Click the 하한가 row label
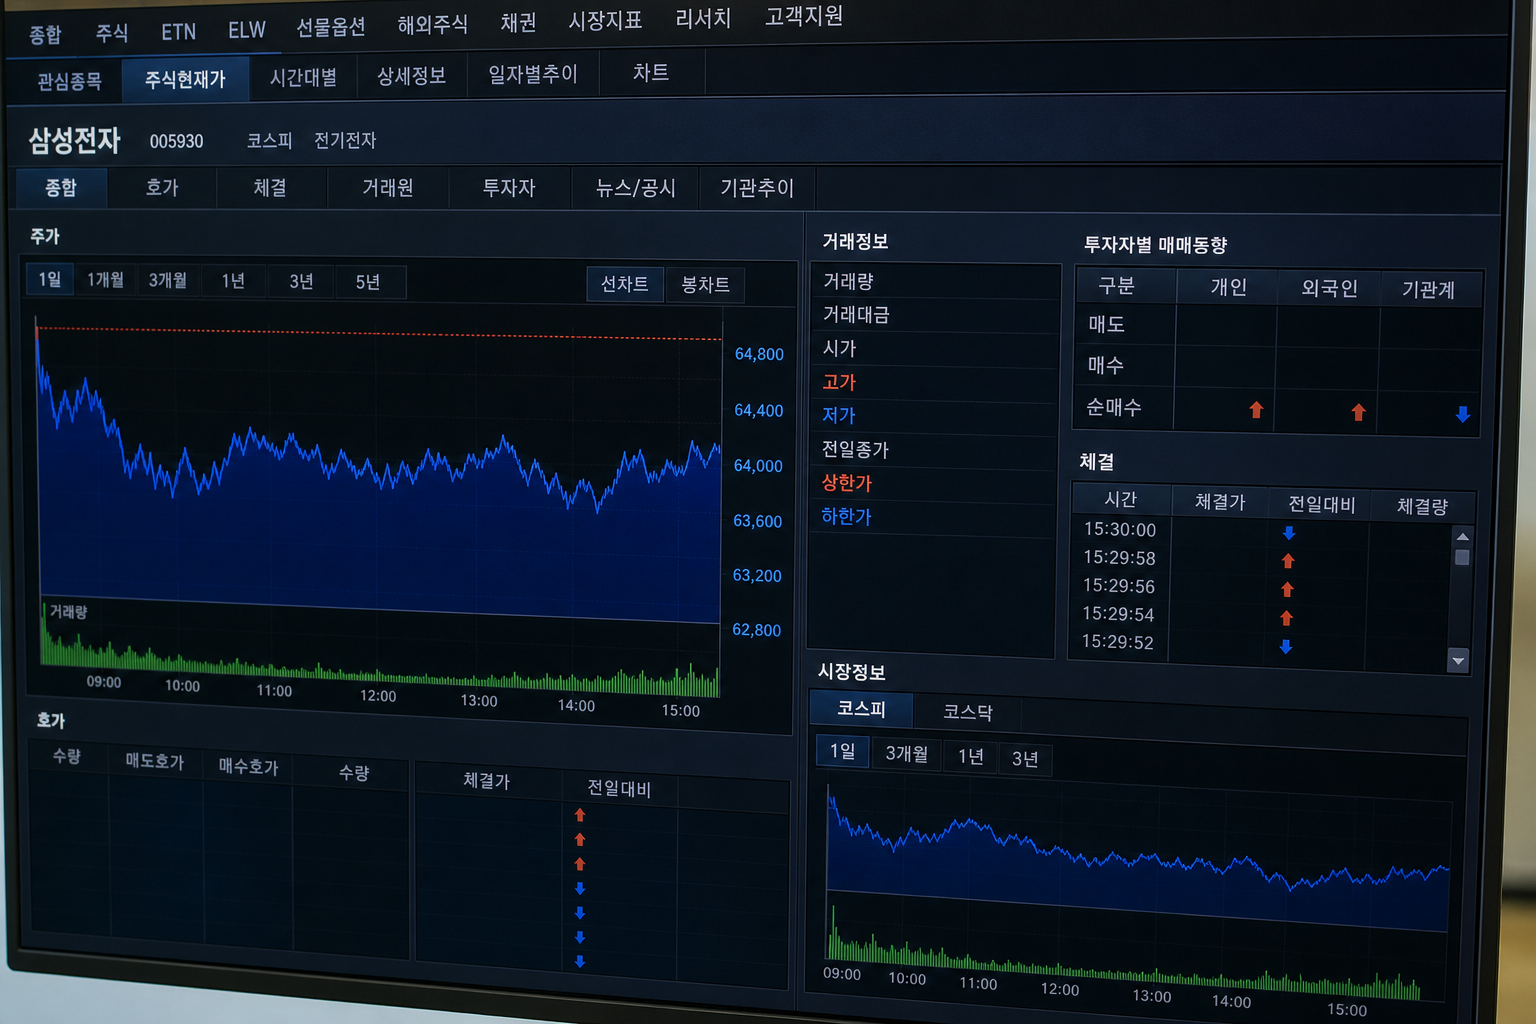Screen dimensions: 1536x1024 pyautogui.click(x=846, y=517)
